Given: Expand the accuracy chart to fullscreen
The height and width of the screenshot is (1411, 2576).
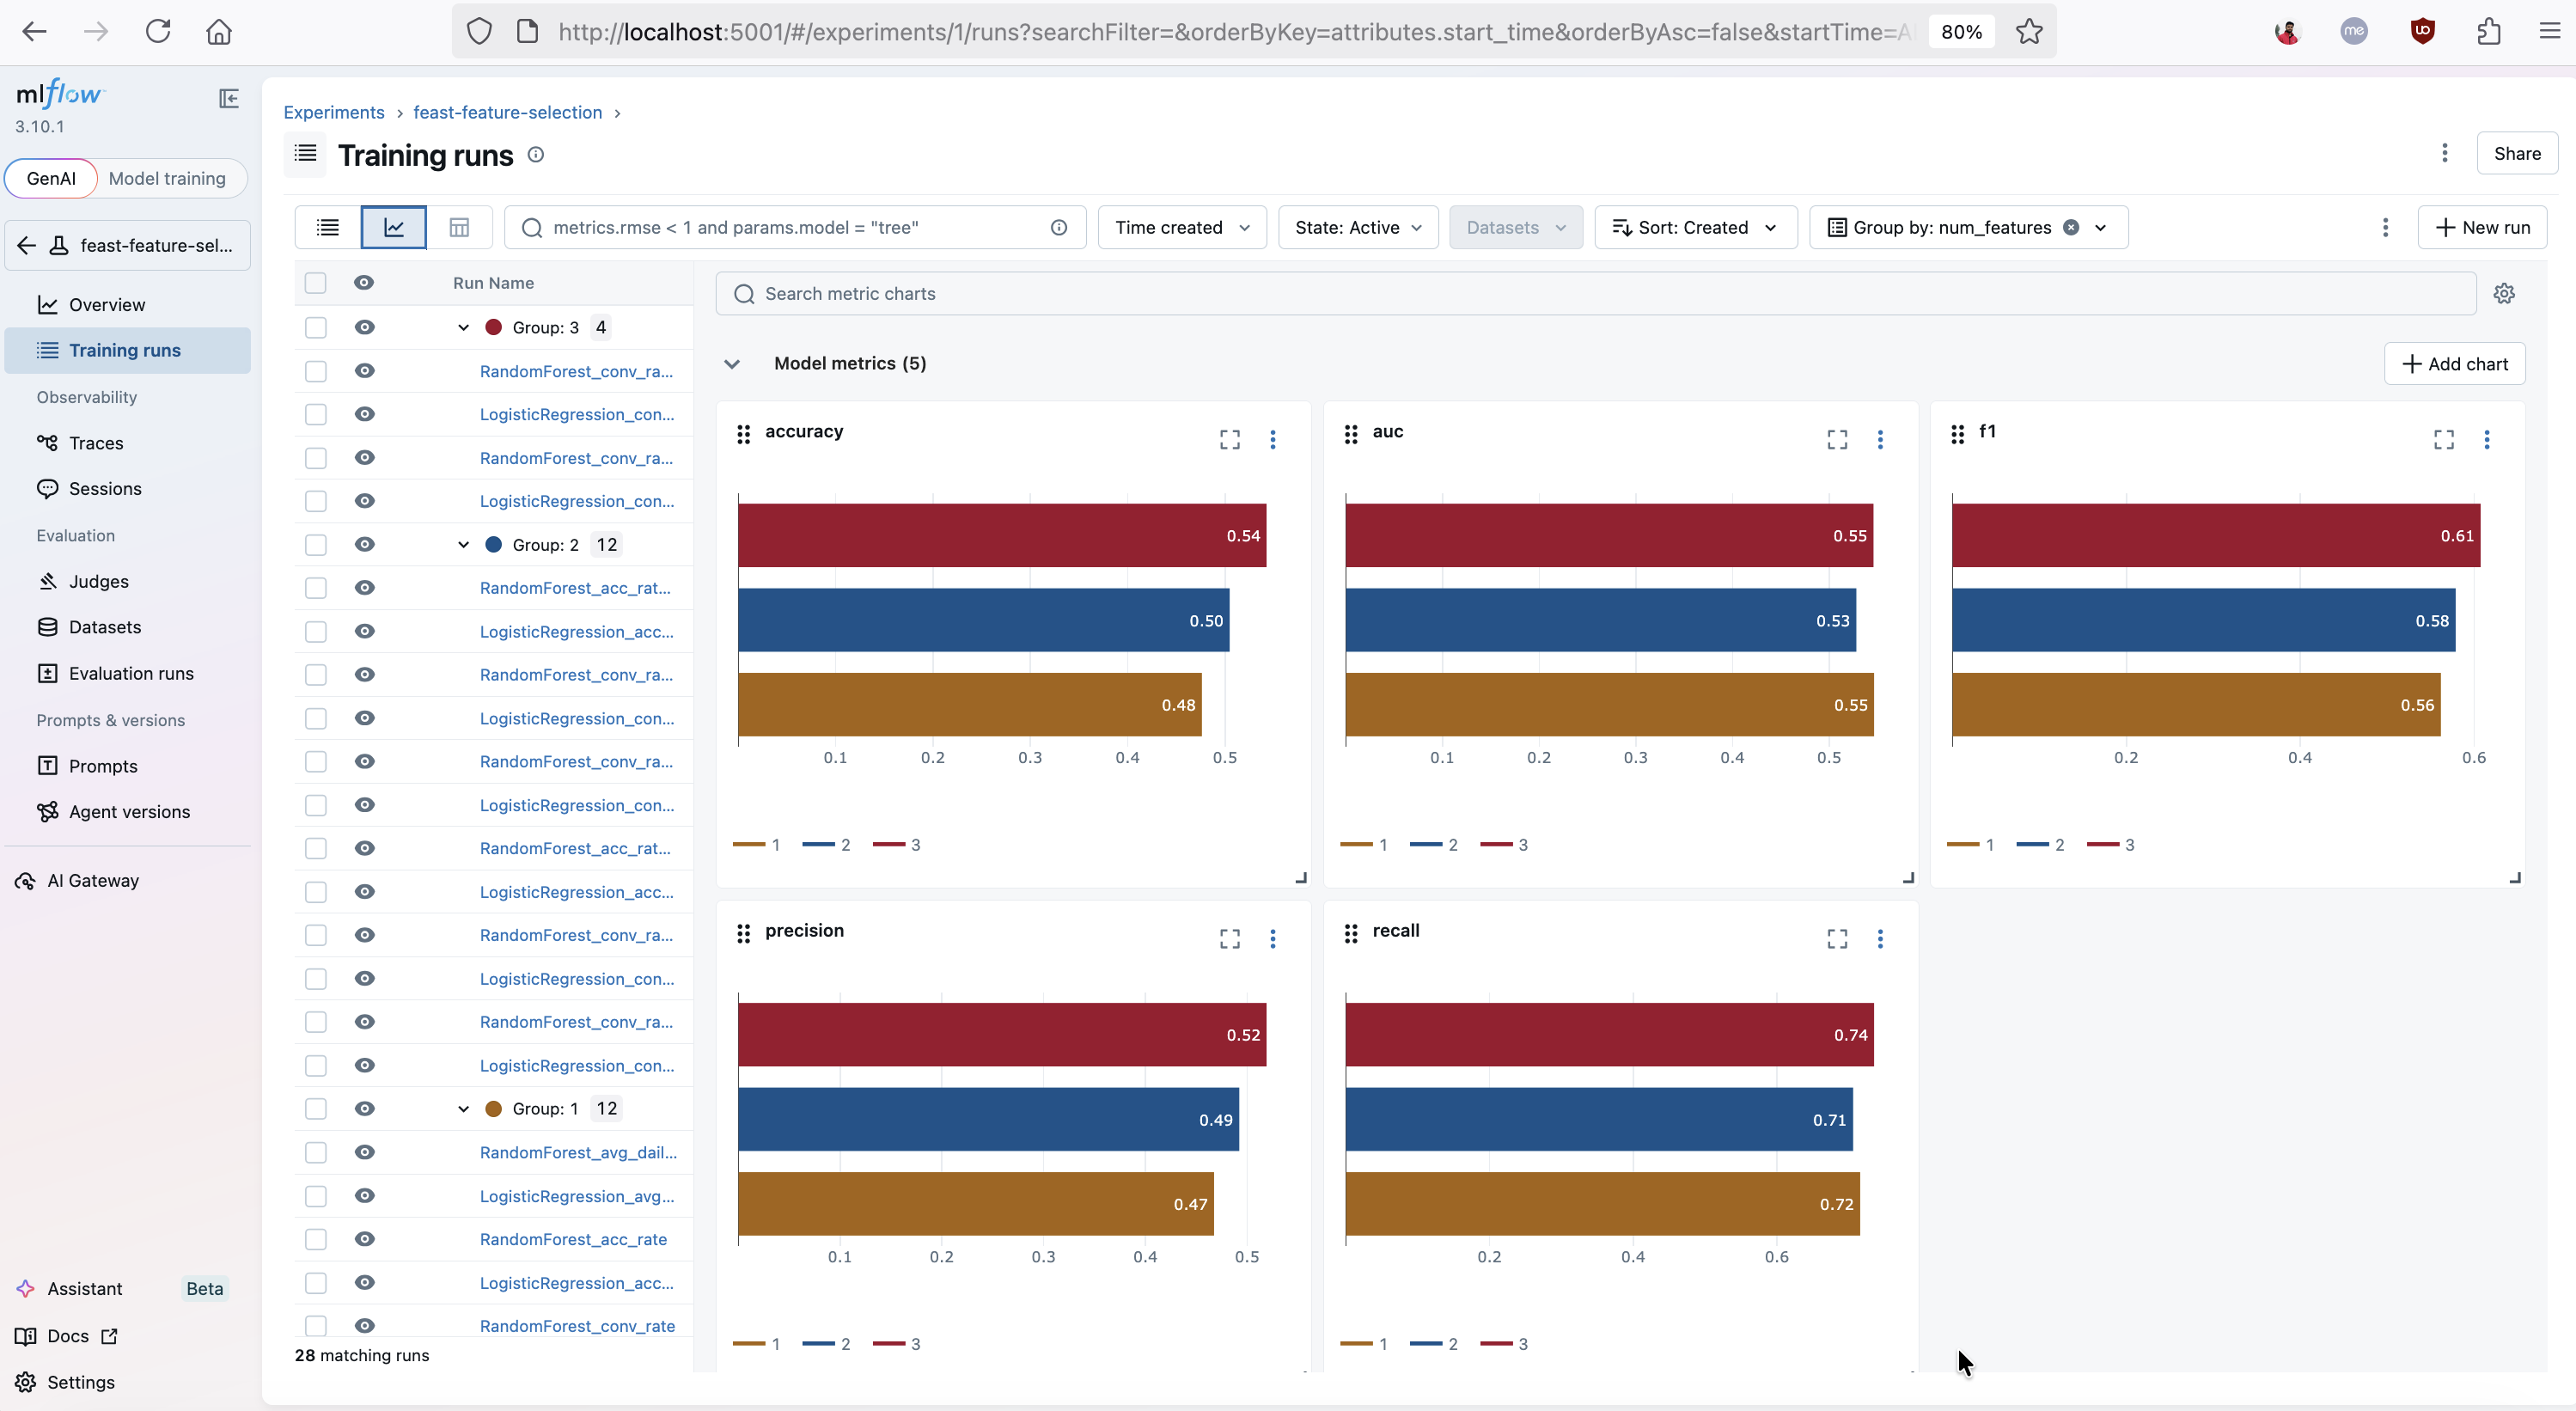Looking at the screenshot, I should click(x=1229, y=439).
